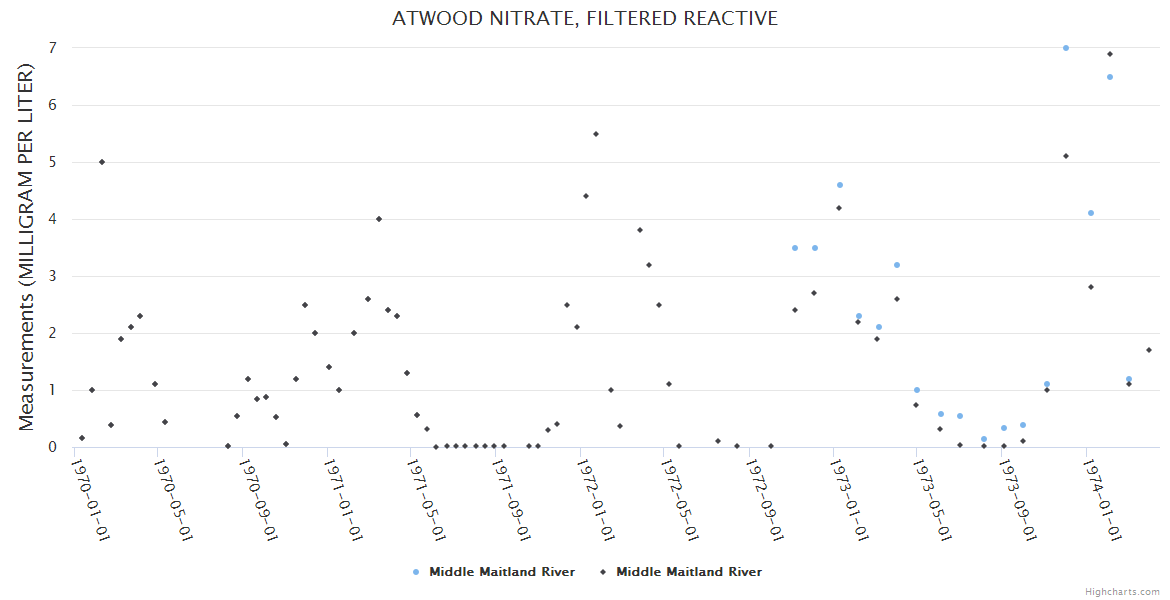1170x600 pixels.
Task: Click the blue point at 4.1 near 1974-01-01
Action: [1091, 213]
